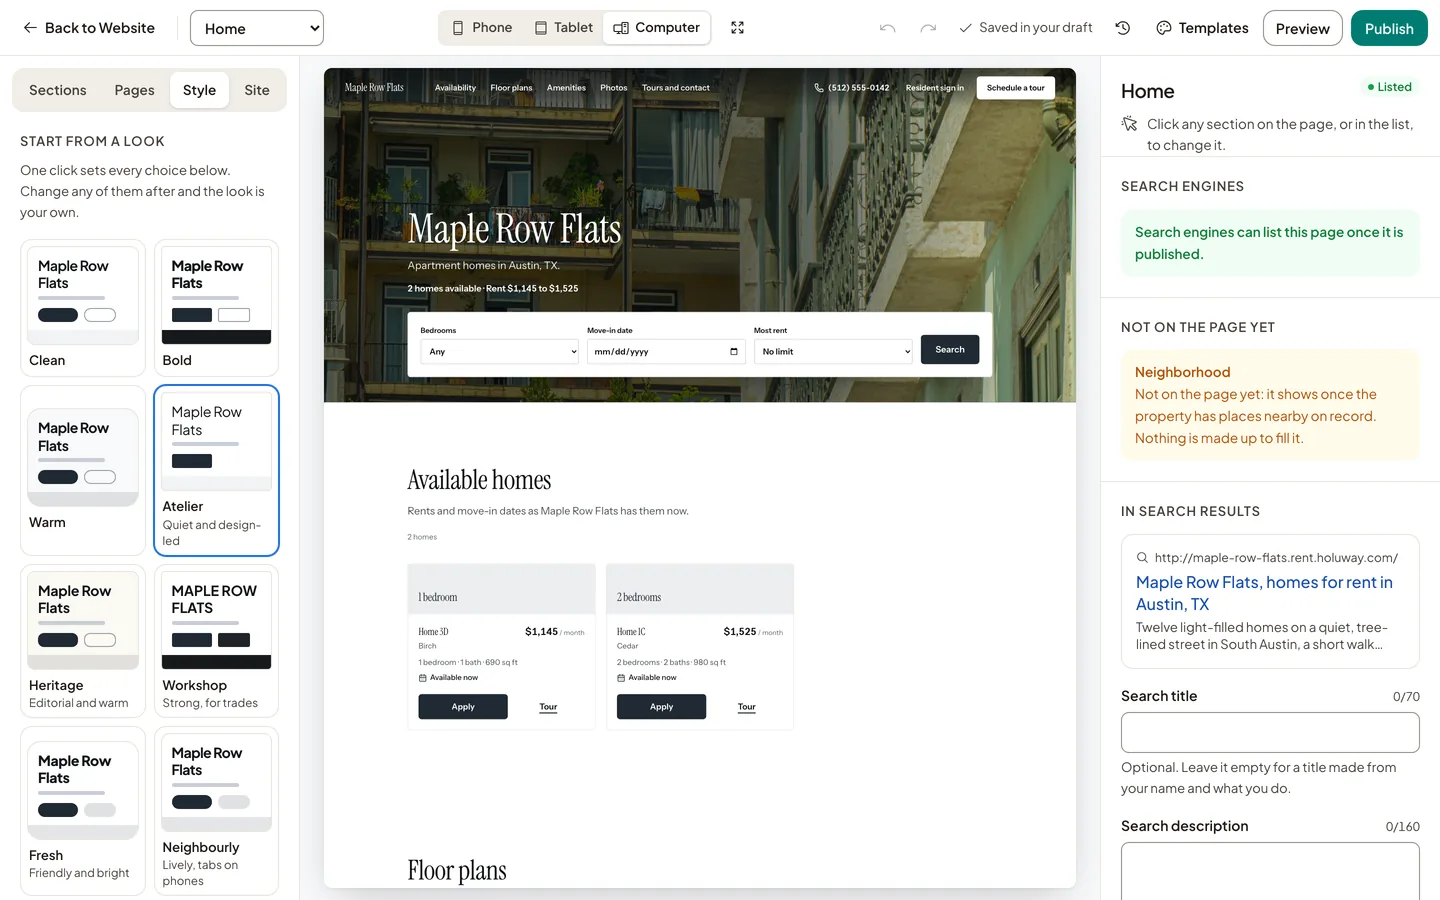Switch preview to Tablet
The height and width of the screenshot is (900, 1440).
tap(563, 28)
